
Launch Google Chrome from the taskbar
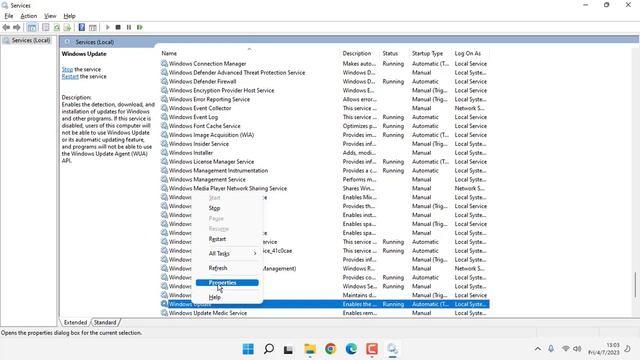(331, 349)
